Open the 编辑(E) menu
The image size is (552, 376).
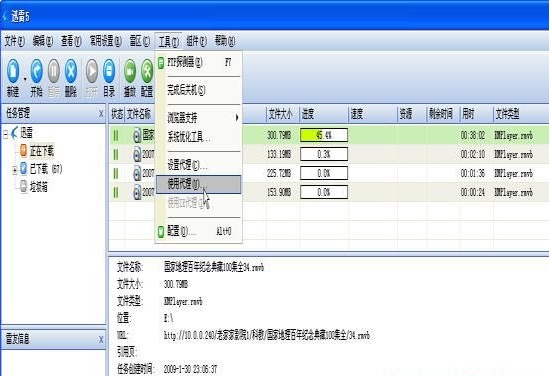click(43, 41)
